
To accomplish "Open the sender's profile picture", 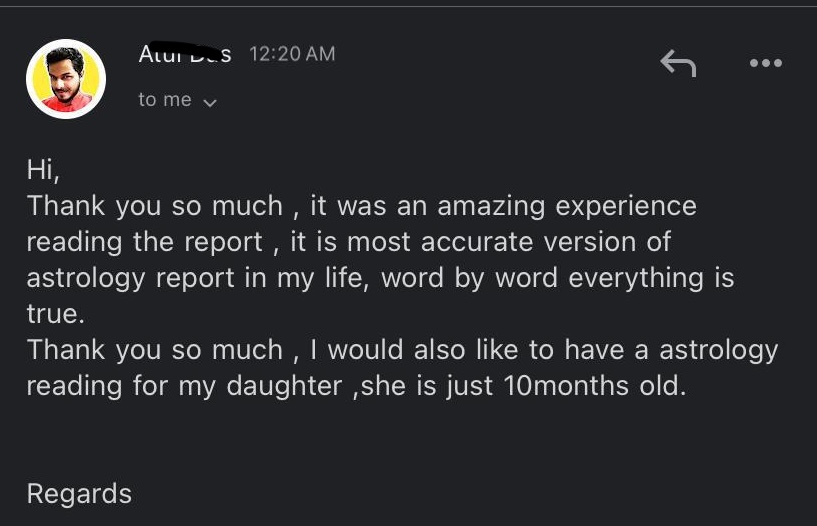I will coord(66,79).
